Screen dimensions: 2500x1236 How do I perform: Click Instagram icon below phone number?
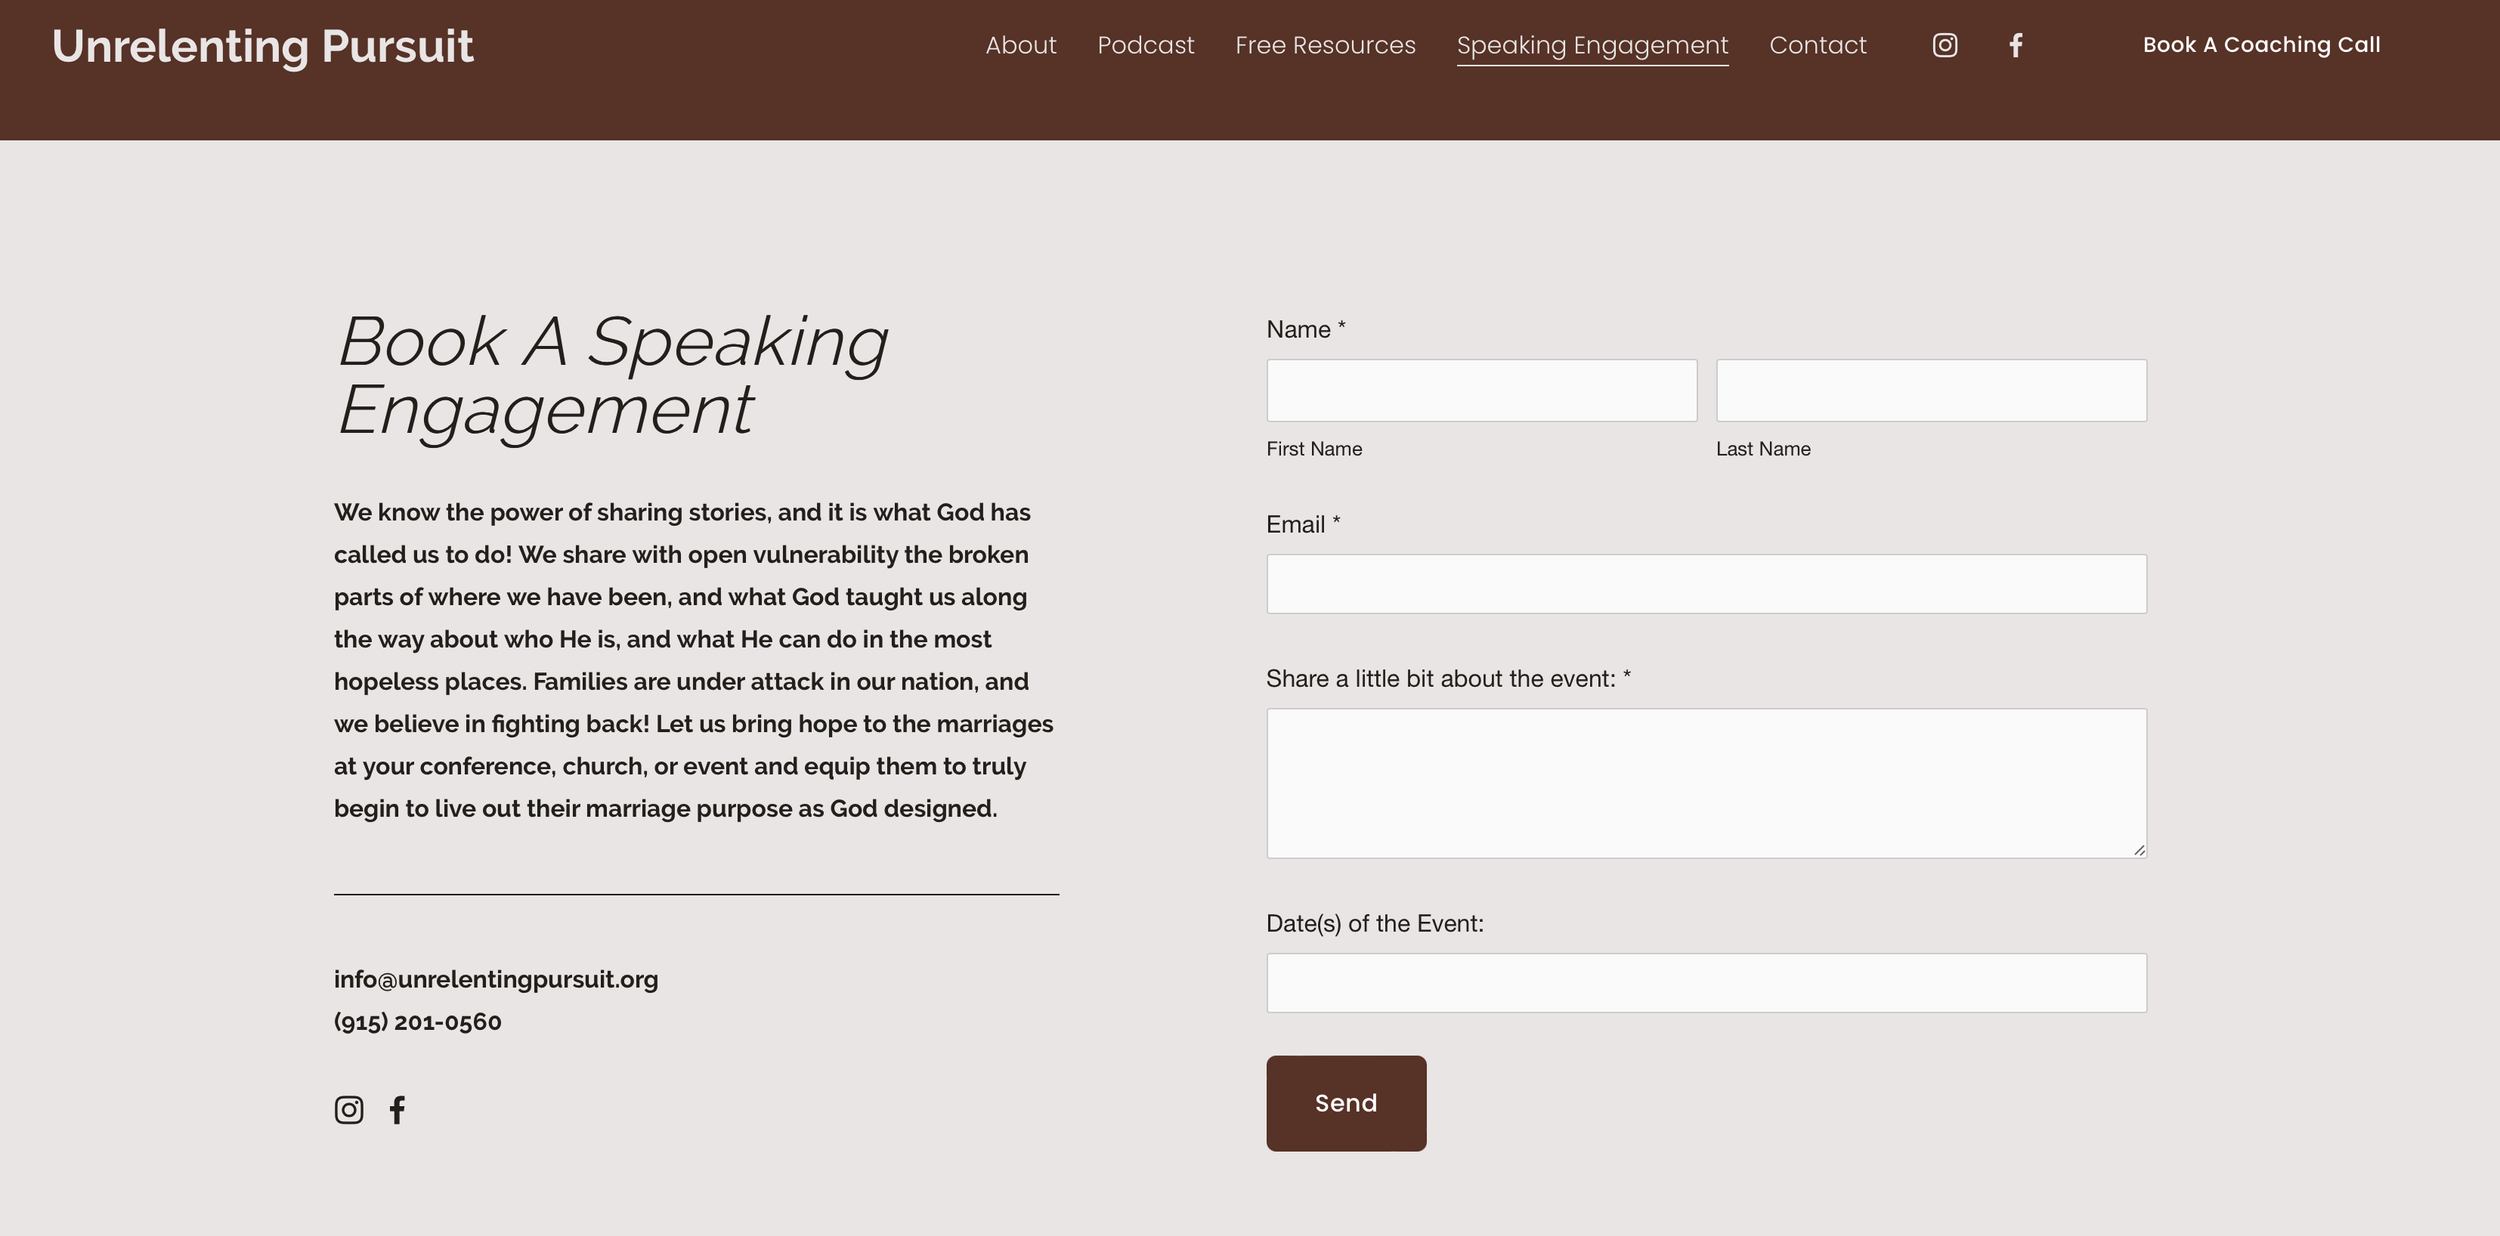(x=349, y=1110)
